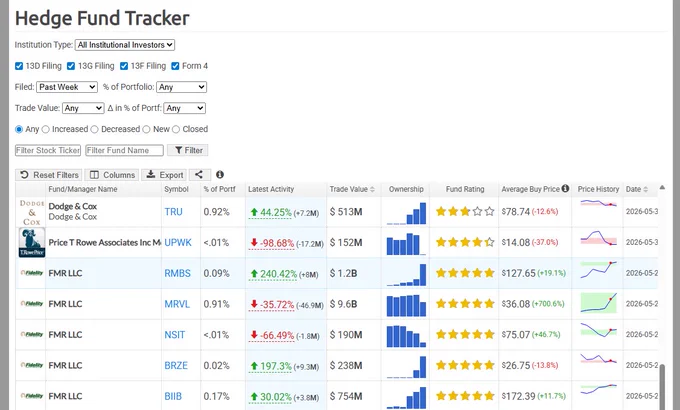
Task: Click the Symbol column header
Action: click(x=176, y=189)
